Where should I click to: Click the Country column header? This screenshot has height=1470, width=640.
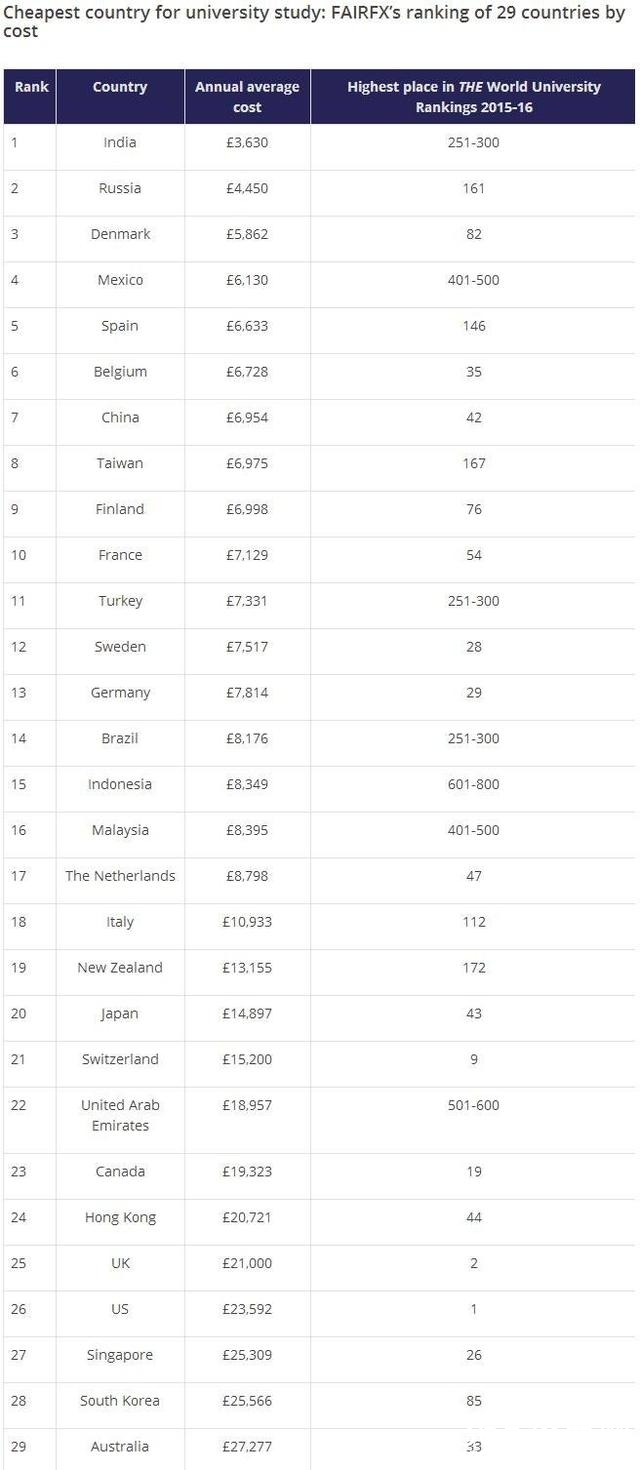click(120, 87)
